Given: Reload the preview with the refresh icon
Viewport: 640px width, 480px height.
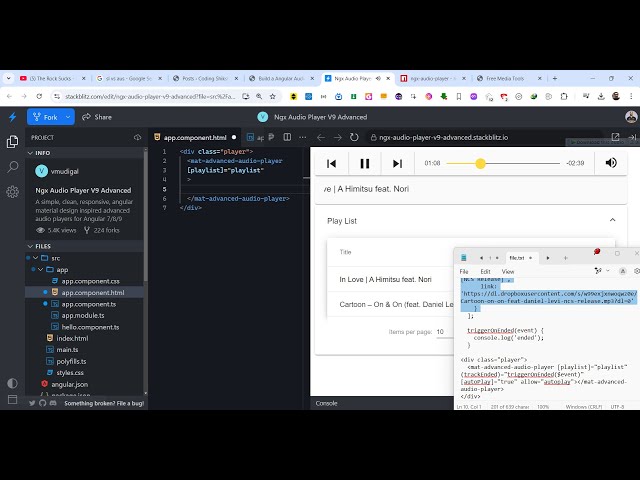Looking at the screenshot, I should click(355, 137).
